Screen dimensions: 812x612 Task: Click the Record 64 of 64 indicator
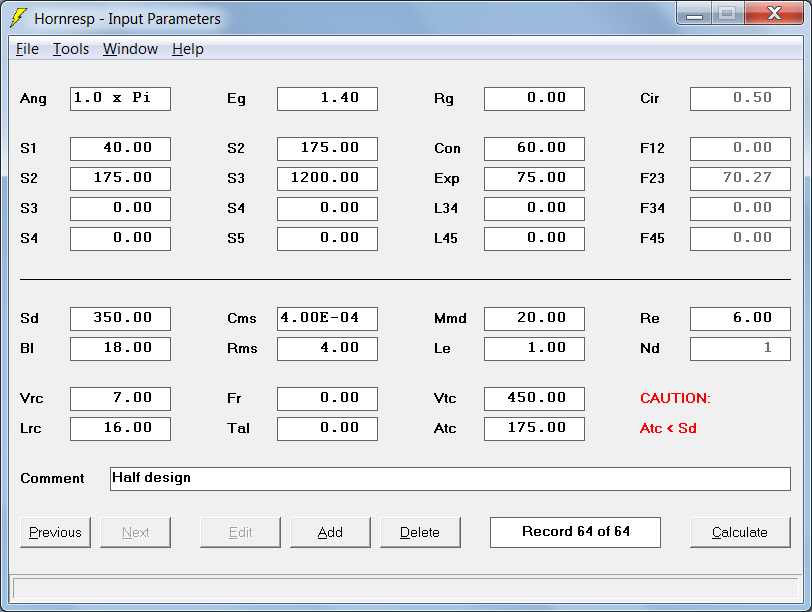[x=575, y=532]
